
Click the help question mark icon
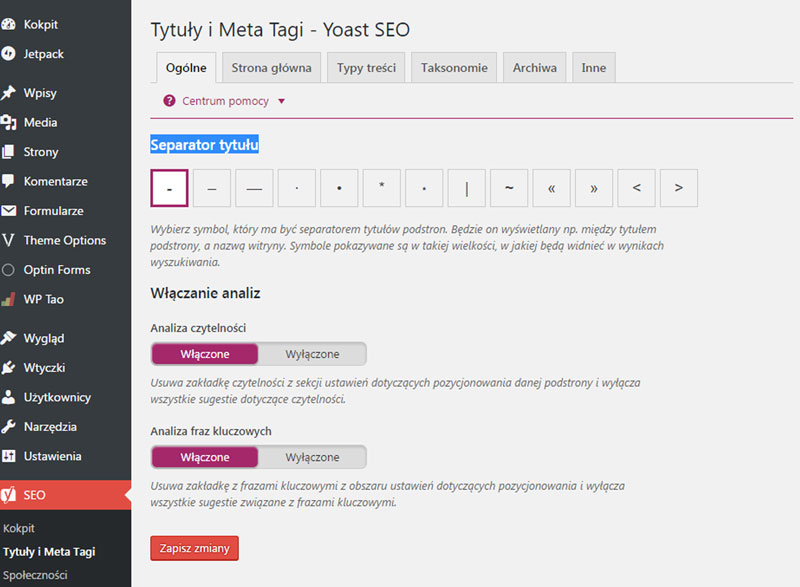click(169, 100)
